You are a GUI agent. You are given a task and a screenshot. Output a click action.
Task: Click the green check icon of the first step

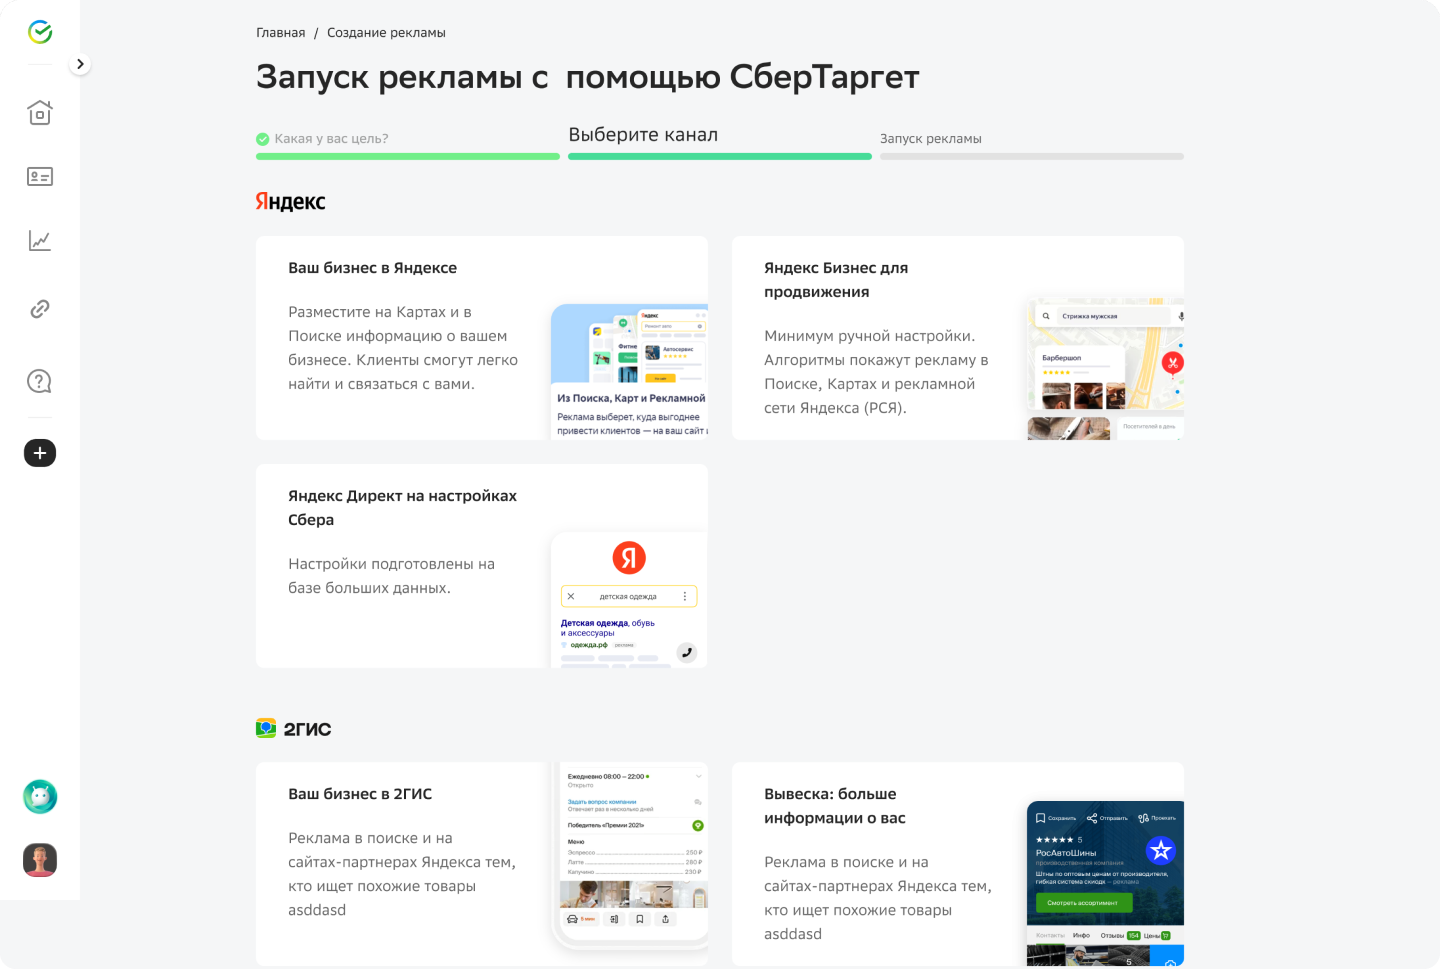[263, 139]
